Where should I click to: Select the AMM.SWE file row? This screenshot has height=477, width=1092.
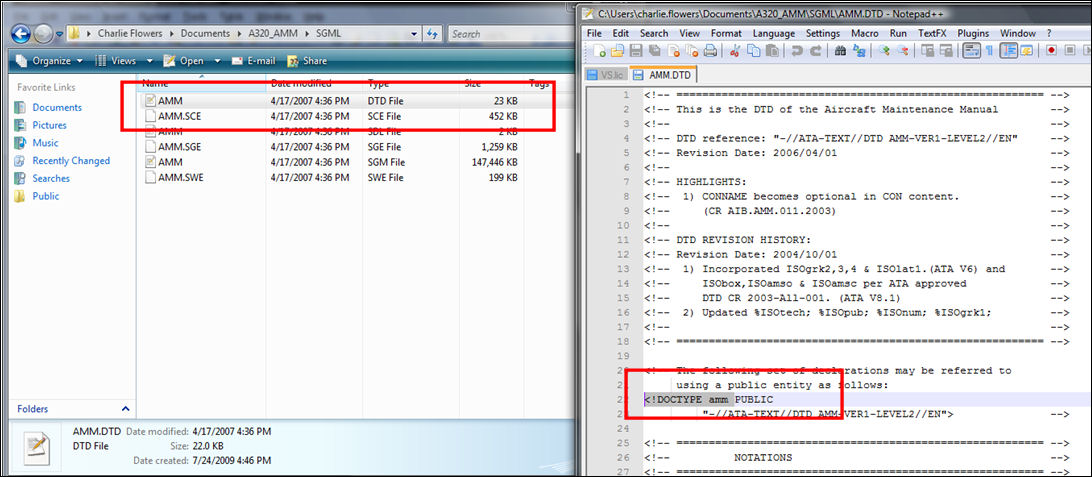(331, 177)
